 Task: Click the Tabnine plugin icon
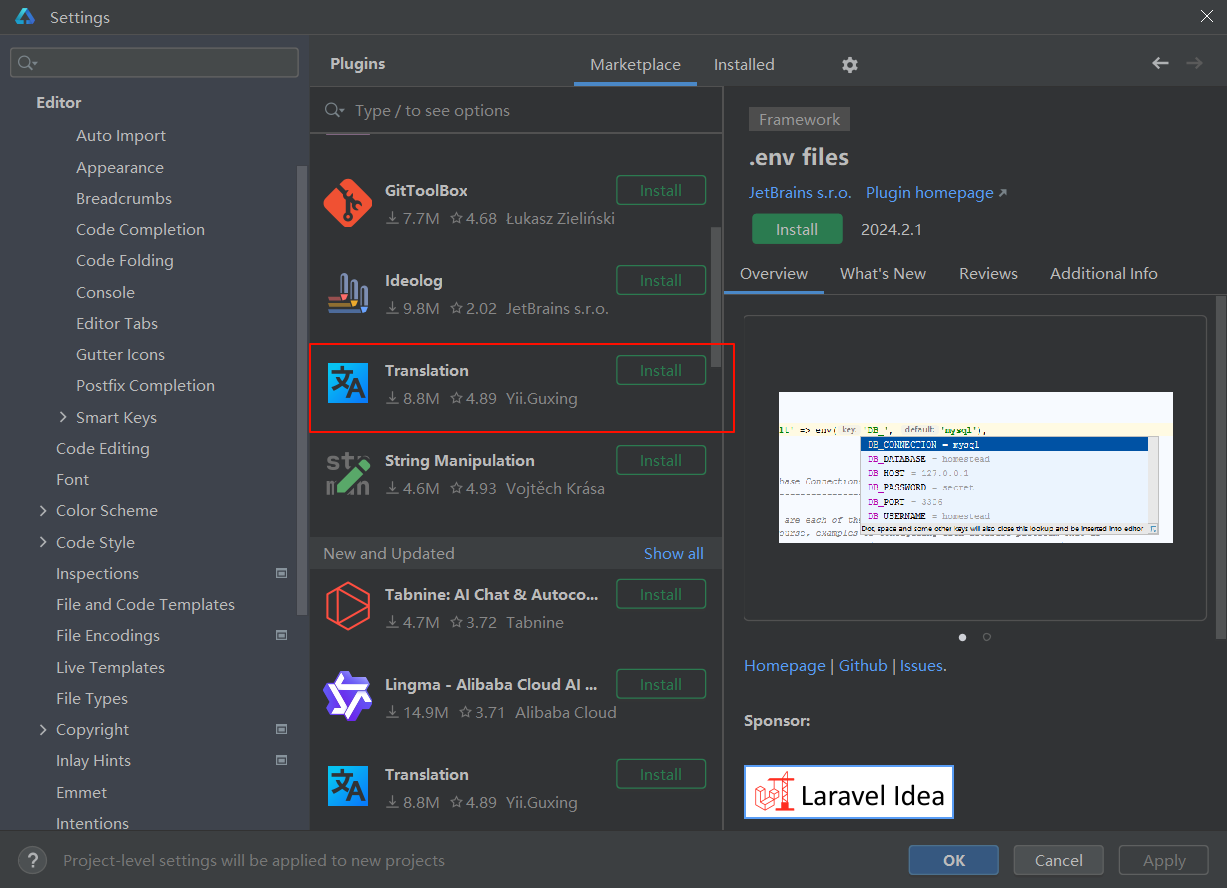[x=347, y=607]
